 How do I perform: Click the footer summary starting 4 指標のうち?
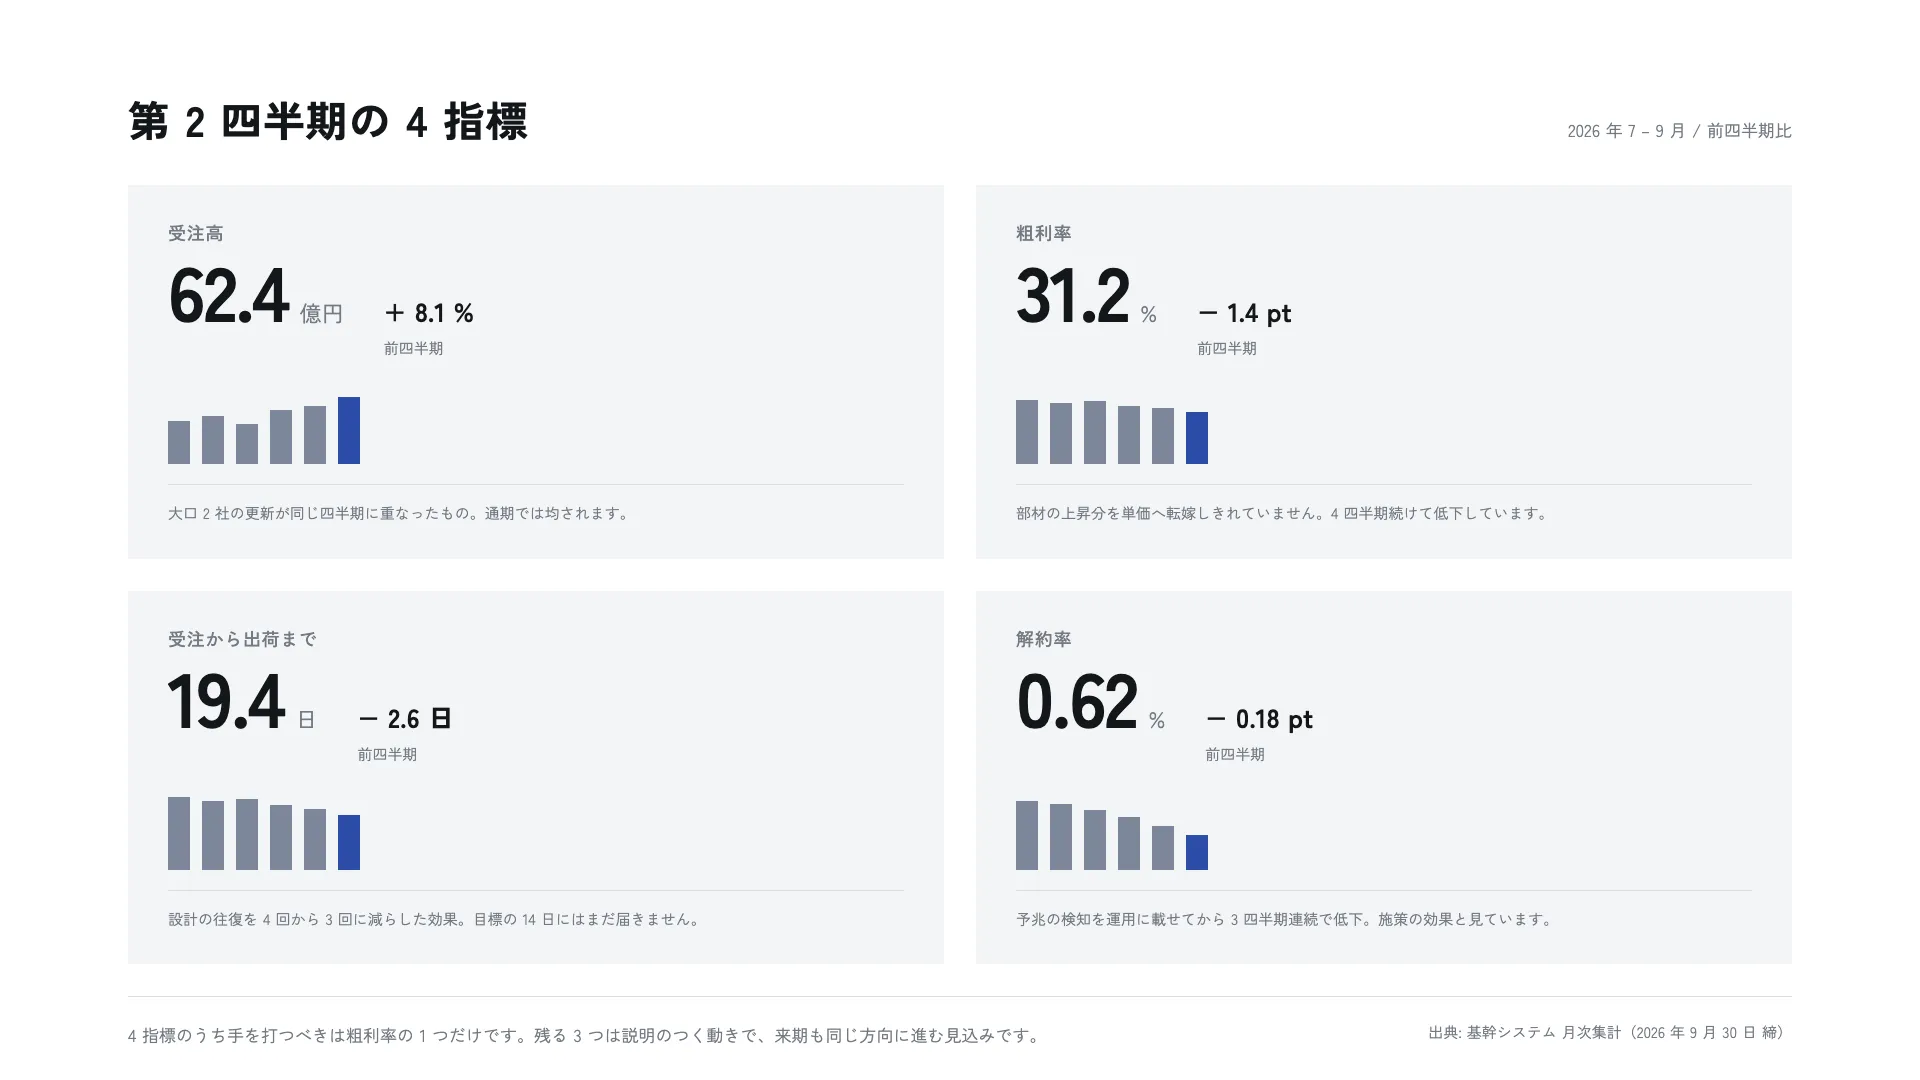(586, 1036)
